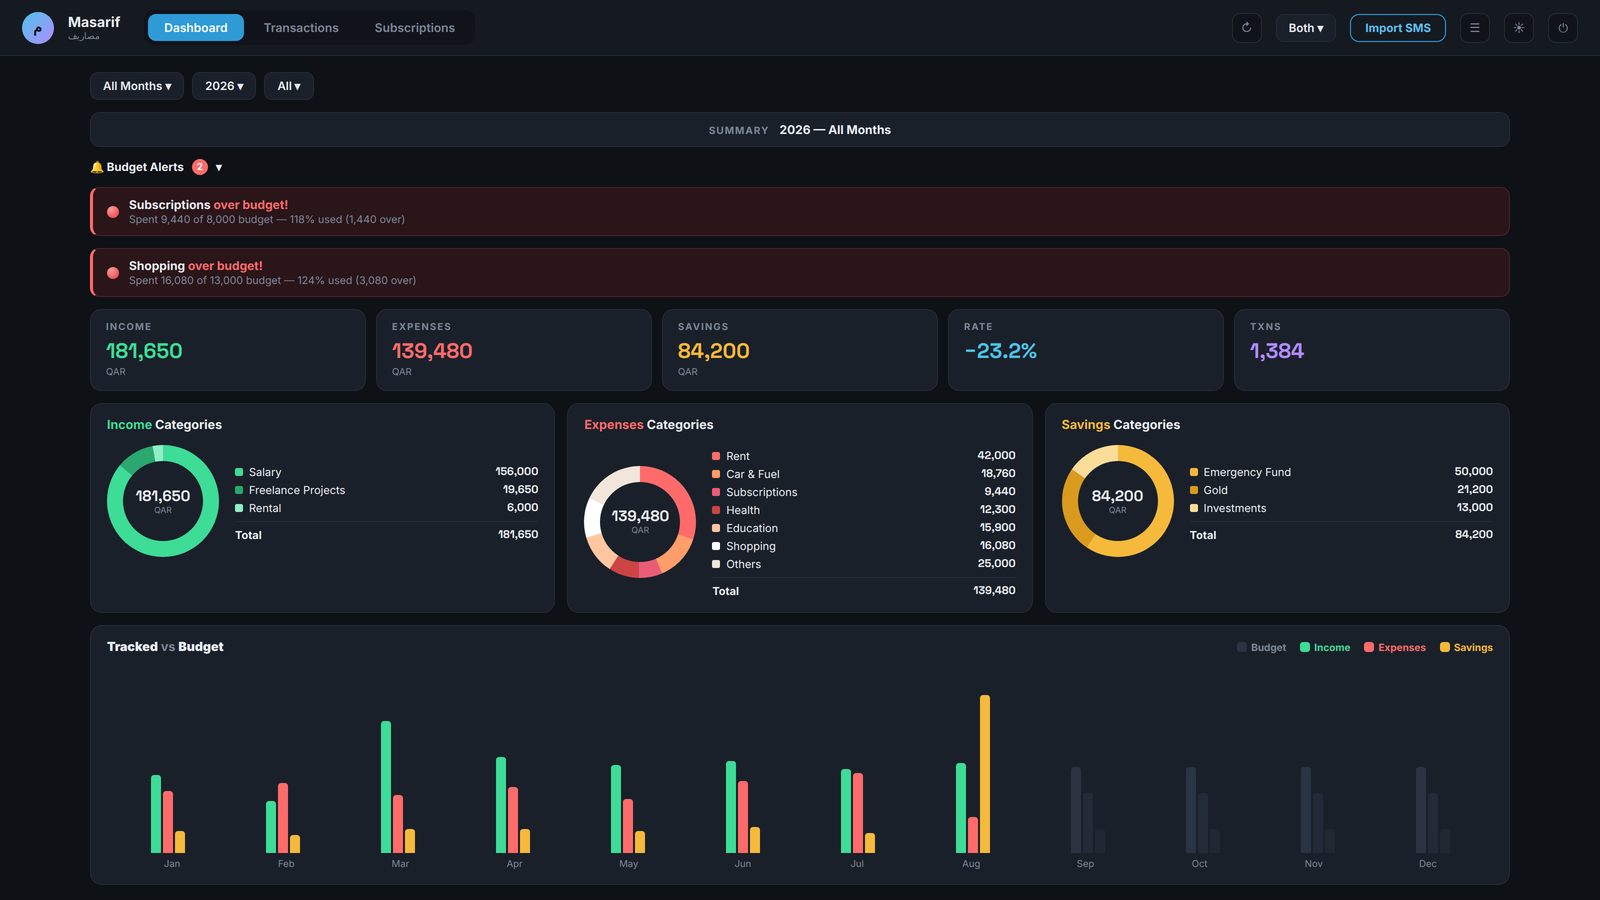
Task: Open the hamburger menu icon
Action: pyautogui.click(x=1474, y=28)
